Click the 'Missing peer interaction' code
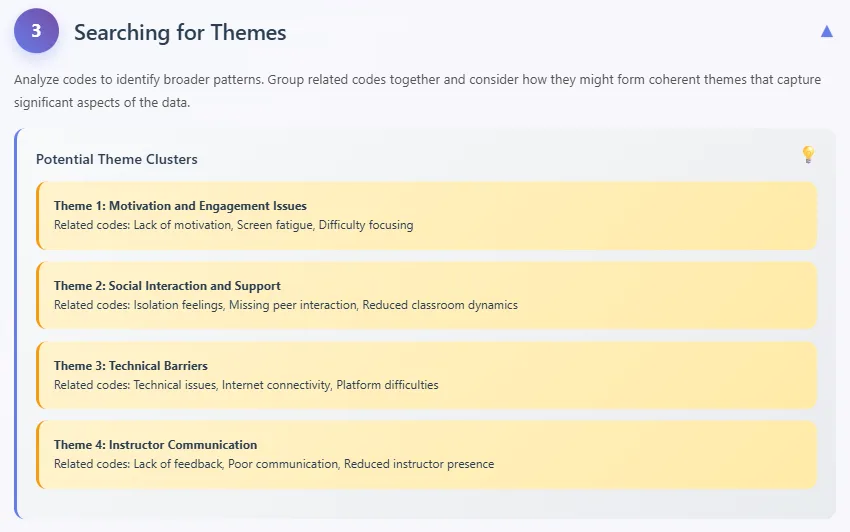This screenshot has width=850, height=532. 292,305
